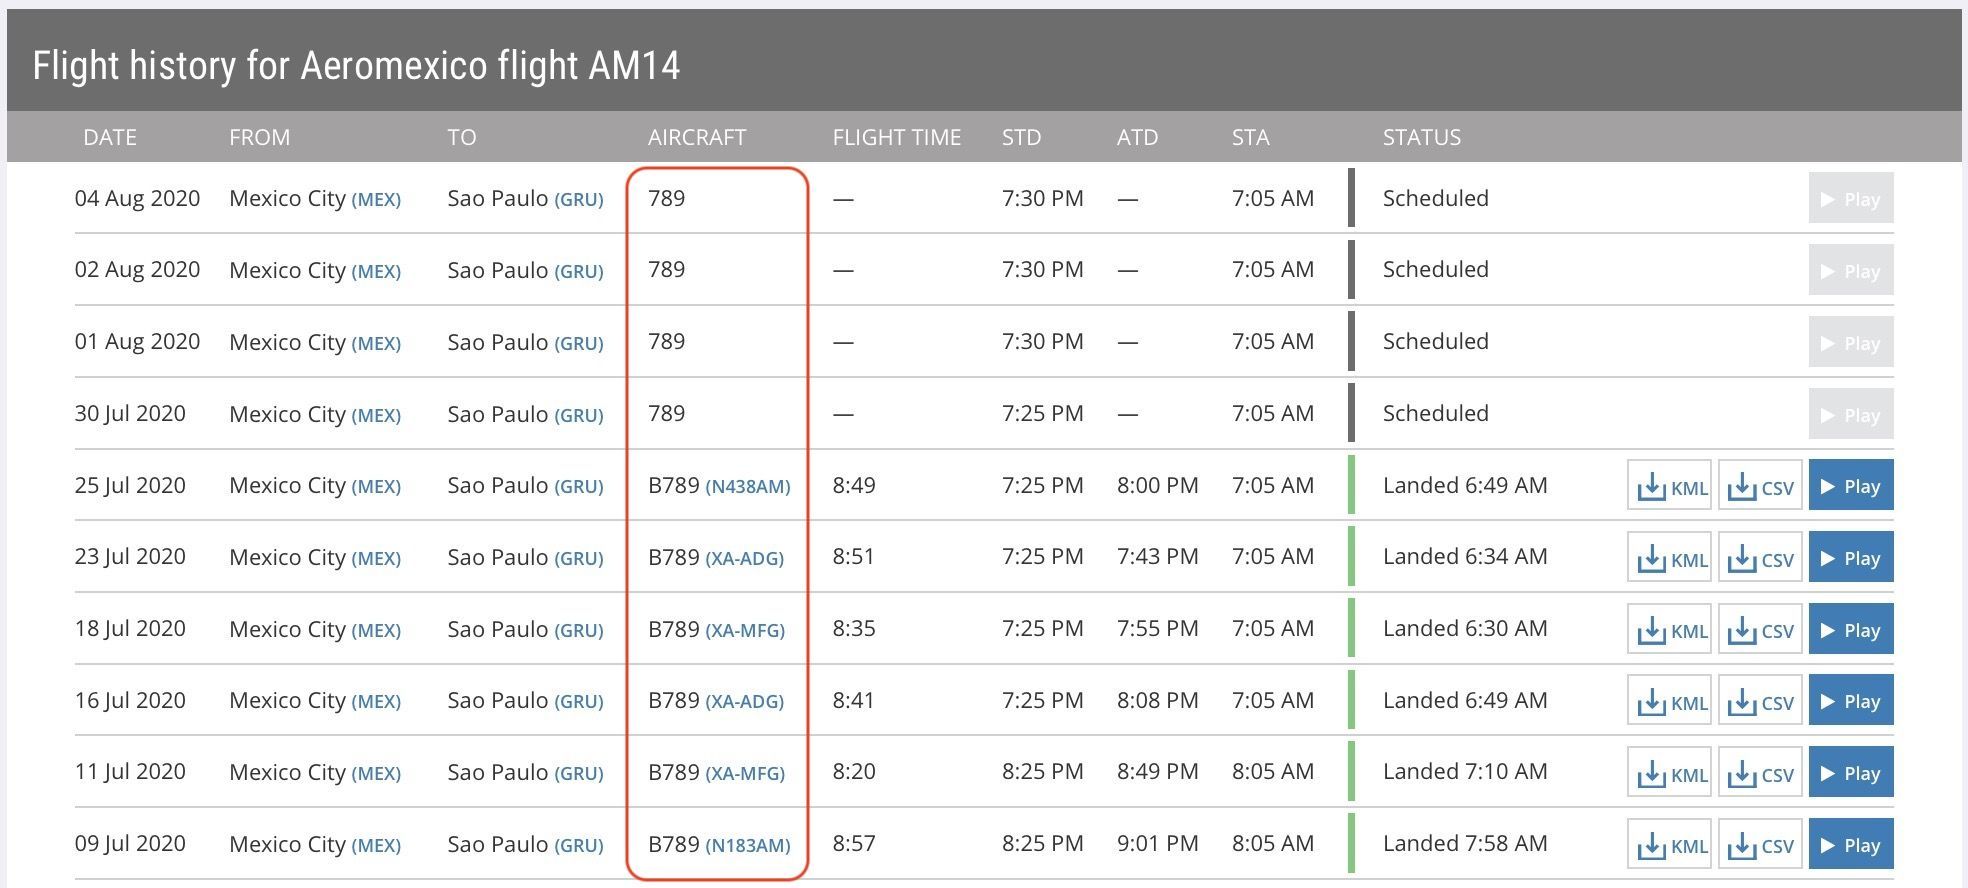Click the 'Flight history for Aeromexico flight AM14' heading

coord(357,66)
